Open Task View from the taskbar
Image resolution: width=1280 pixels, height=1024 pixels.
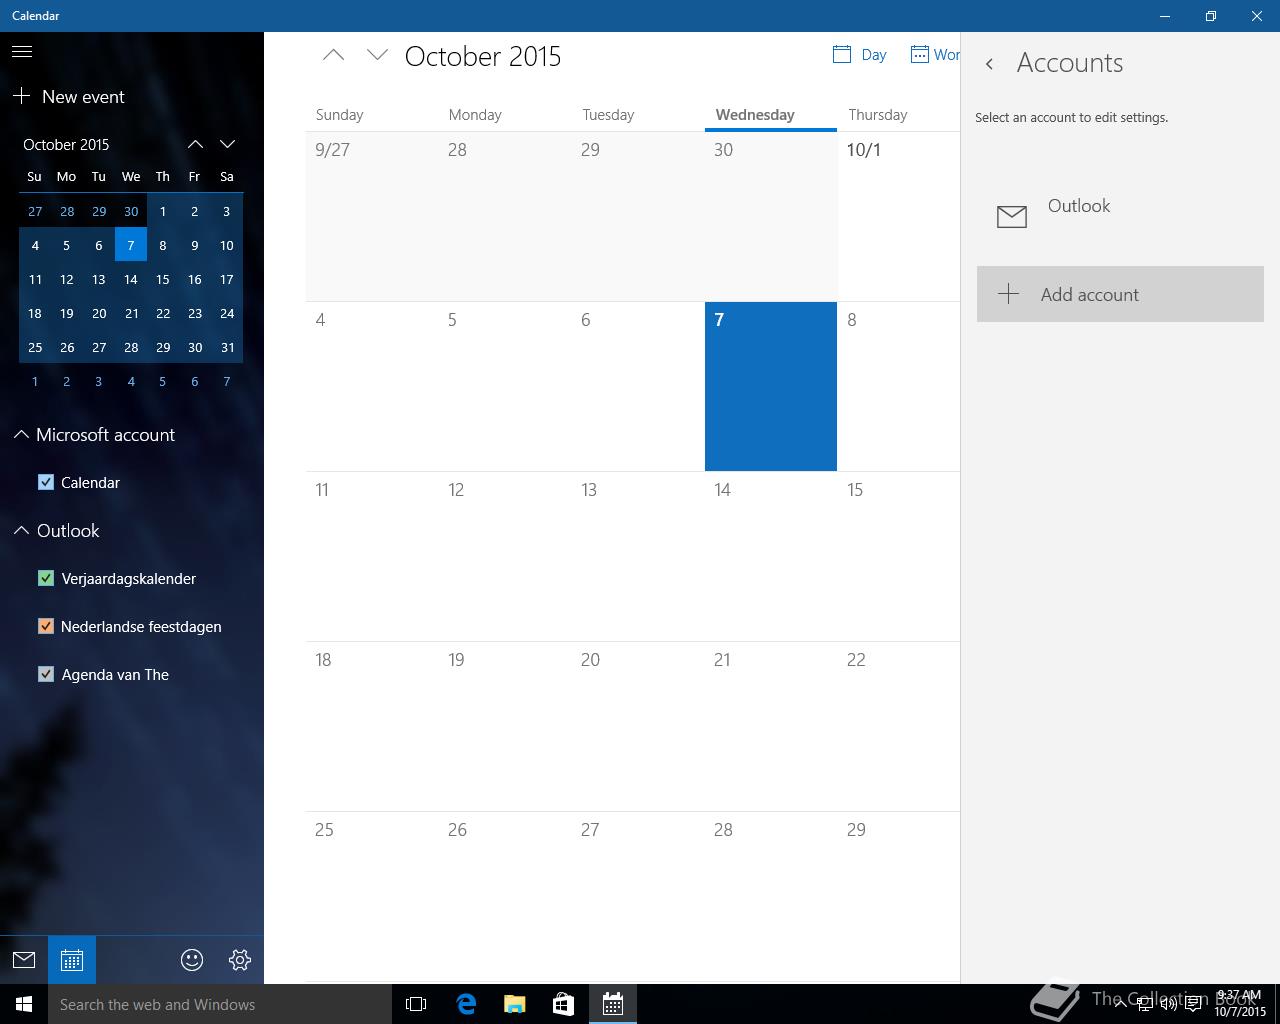pos(416,1004)
